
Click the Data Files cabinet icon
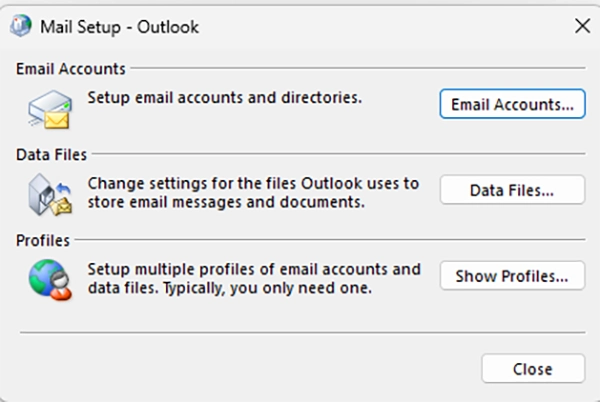49,193
